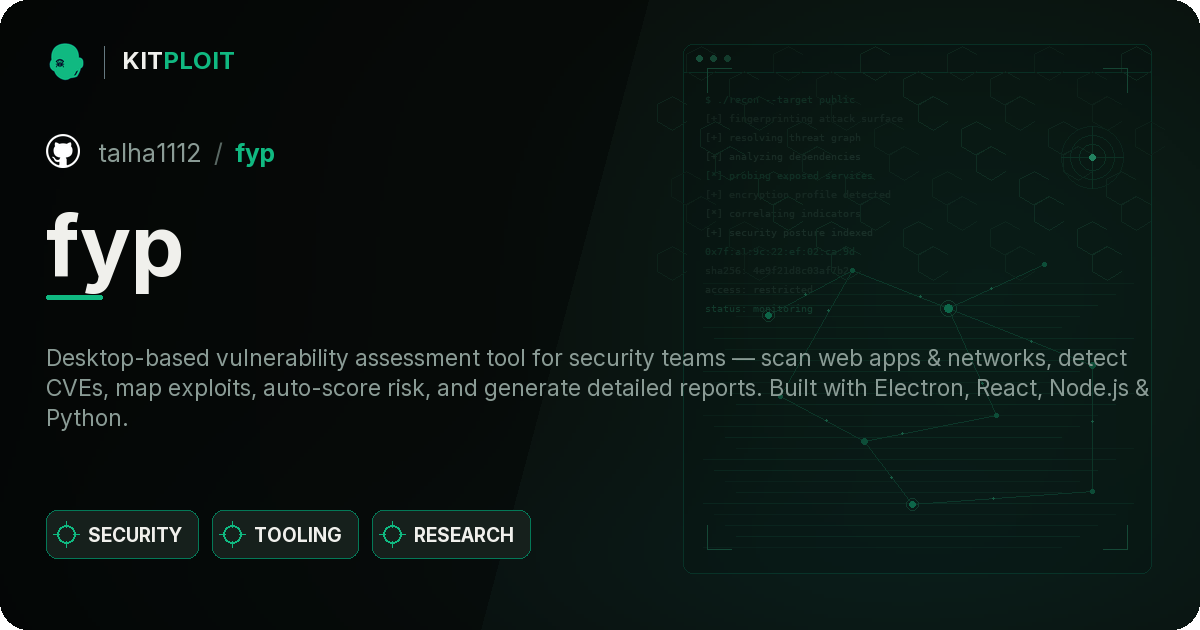The image size is (1200, 630).
Task: Open the SECURITY tag
Action: tap(122, 535)
